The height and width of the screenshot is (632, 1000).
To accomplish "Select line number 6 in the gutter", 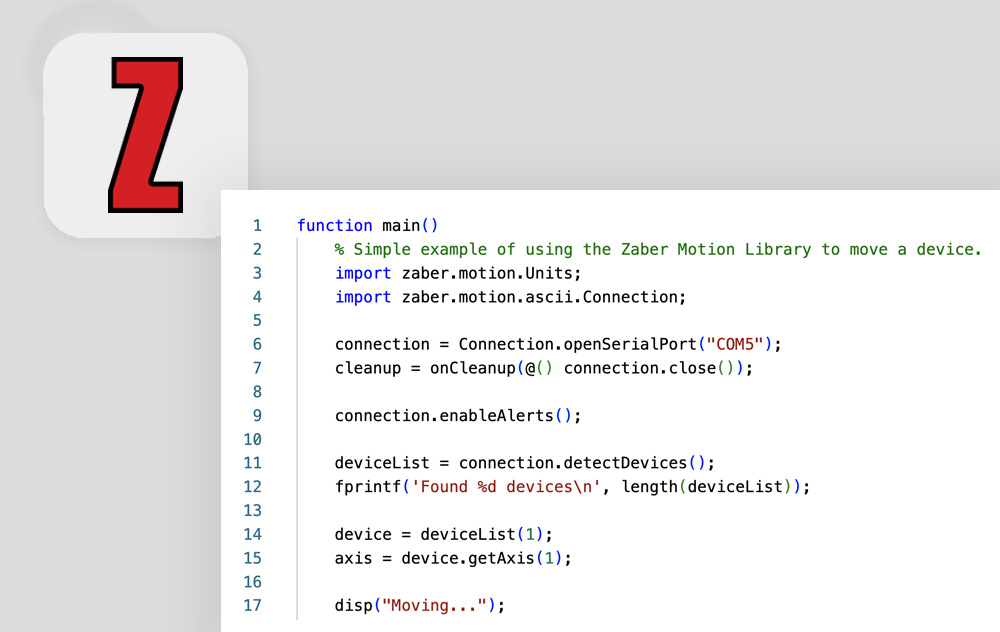I will point(257,344).
